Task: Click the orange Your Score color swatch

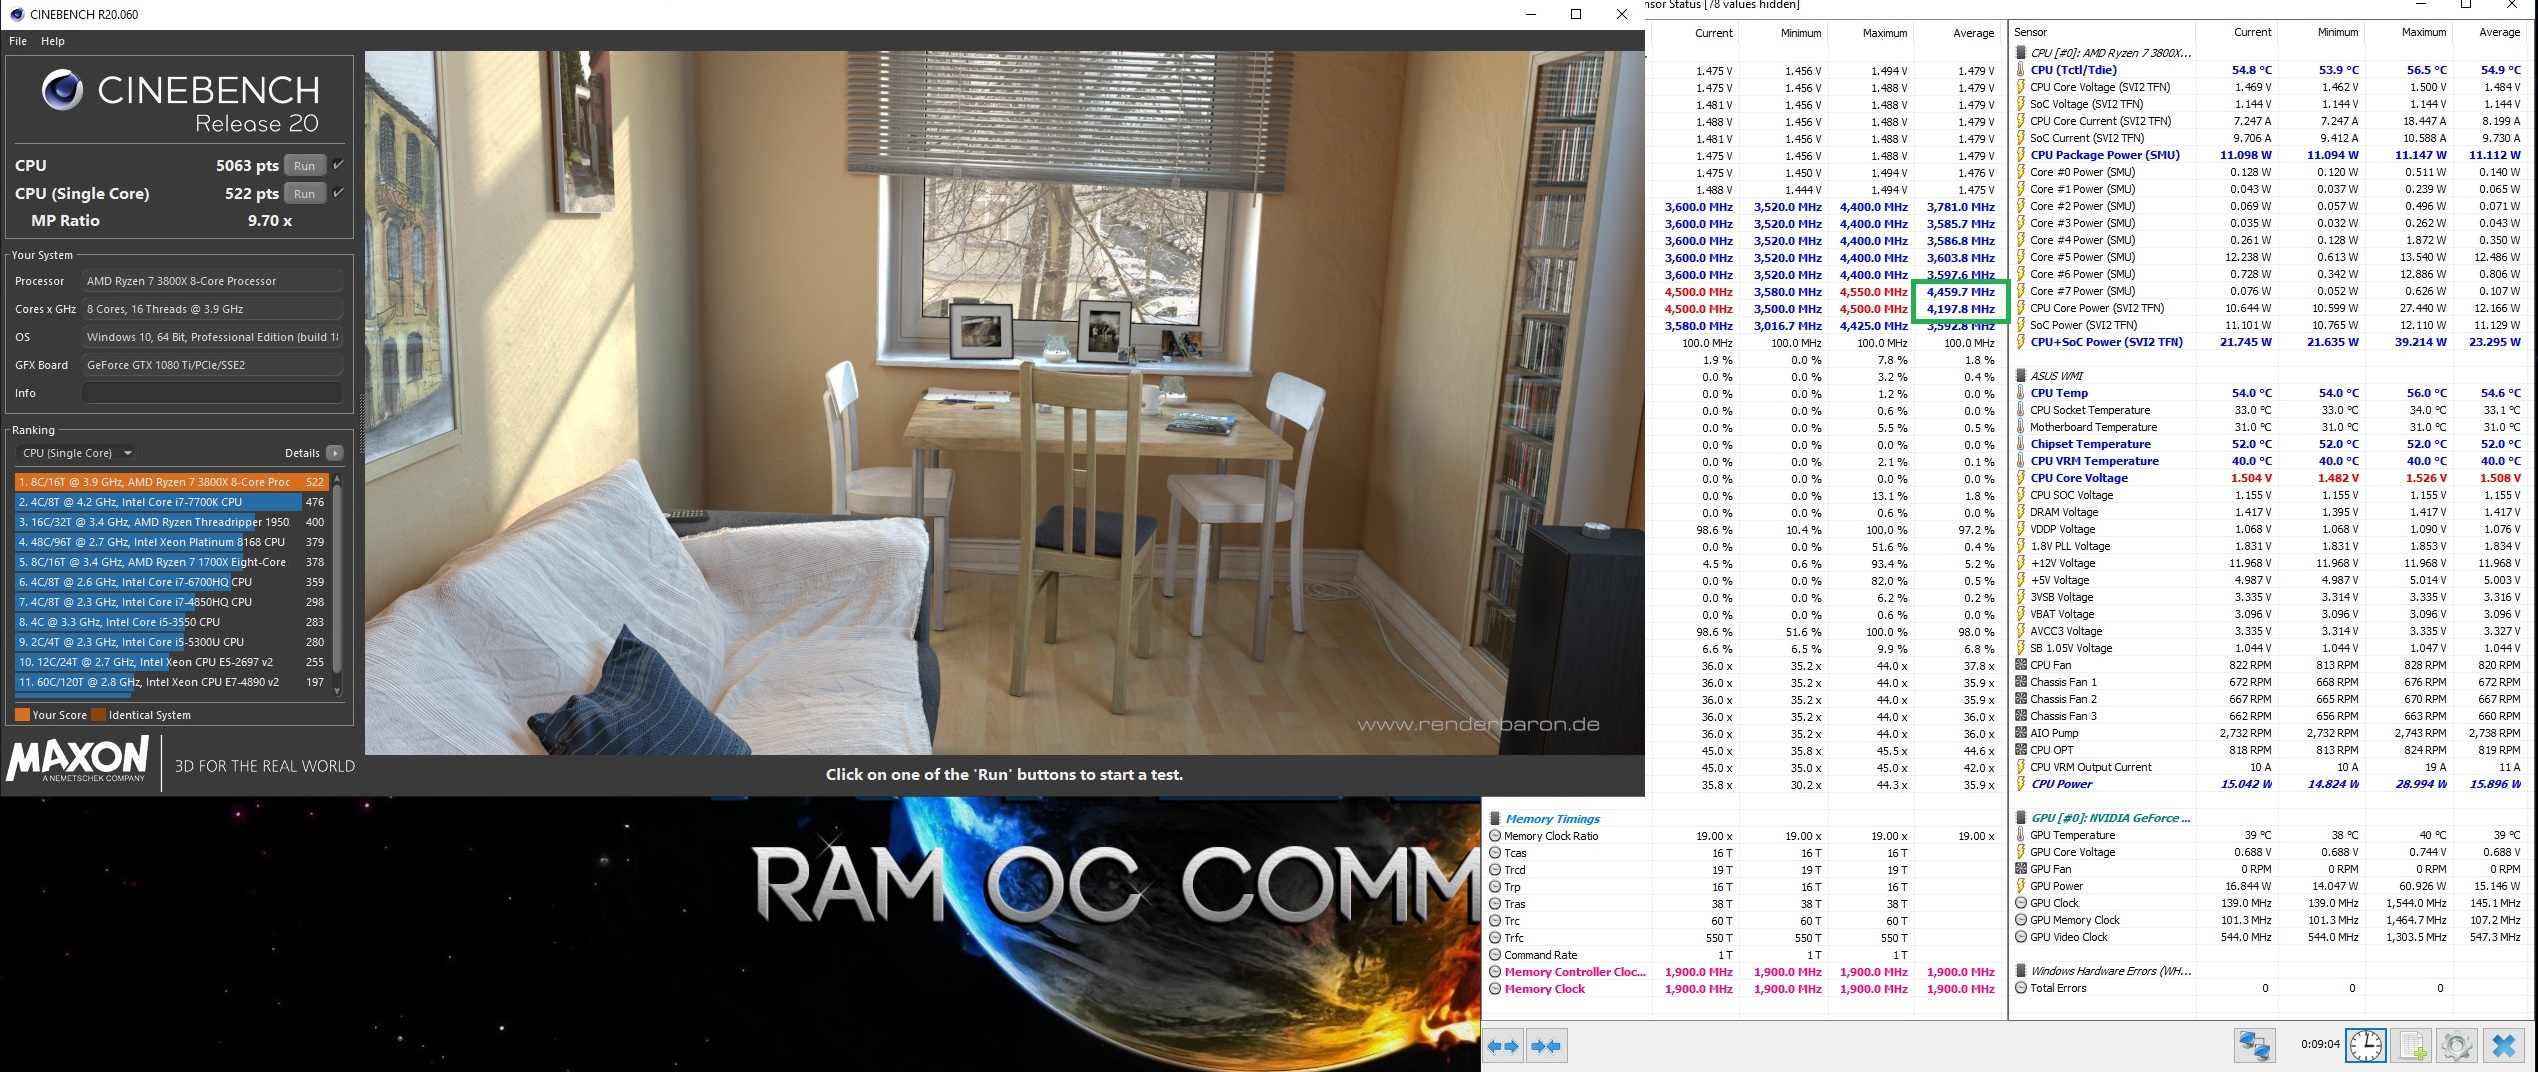Action: click(x=22, y=715)
